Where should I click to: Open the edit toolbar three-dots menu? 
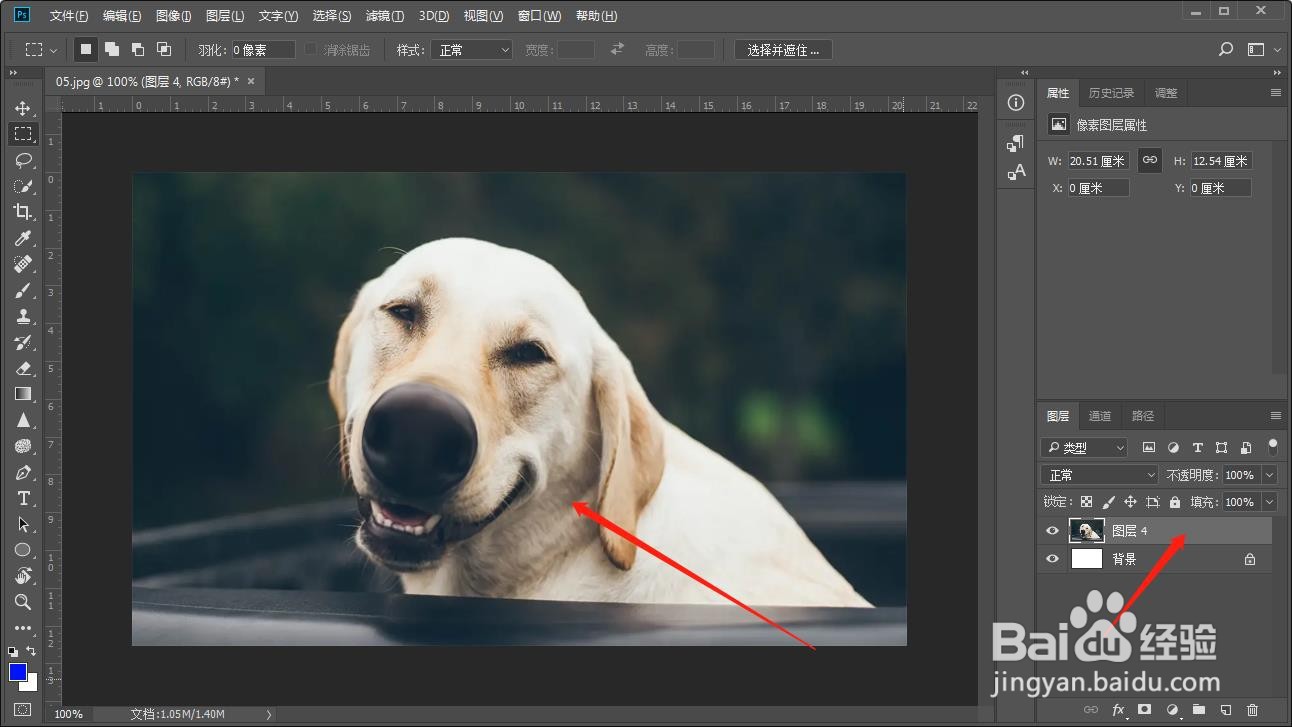point(23,629)
